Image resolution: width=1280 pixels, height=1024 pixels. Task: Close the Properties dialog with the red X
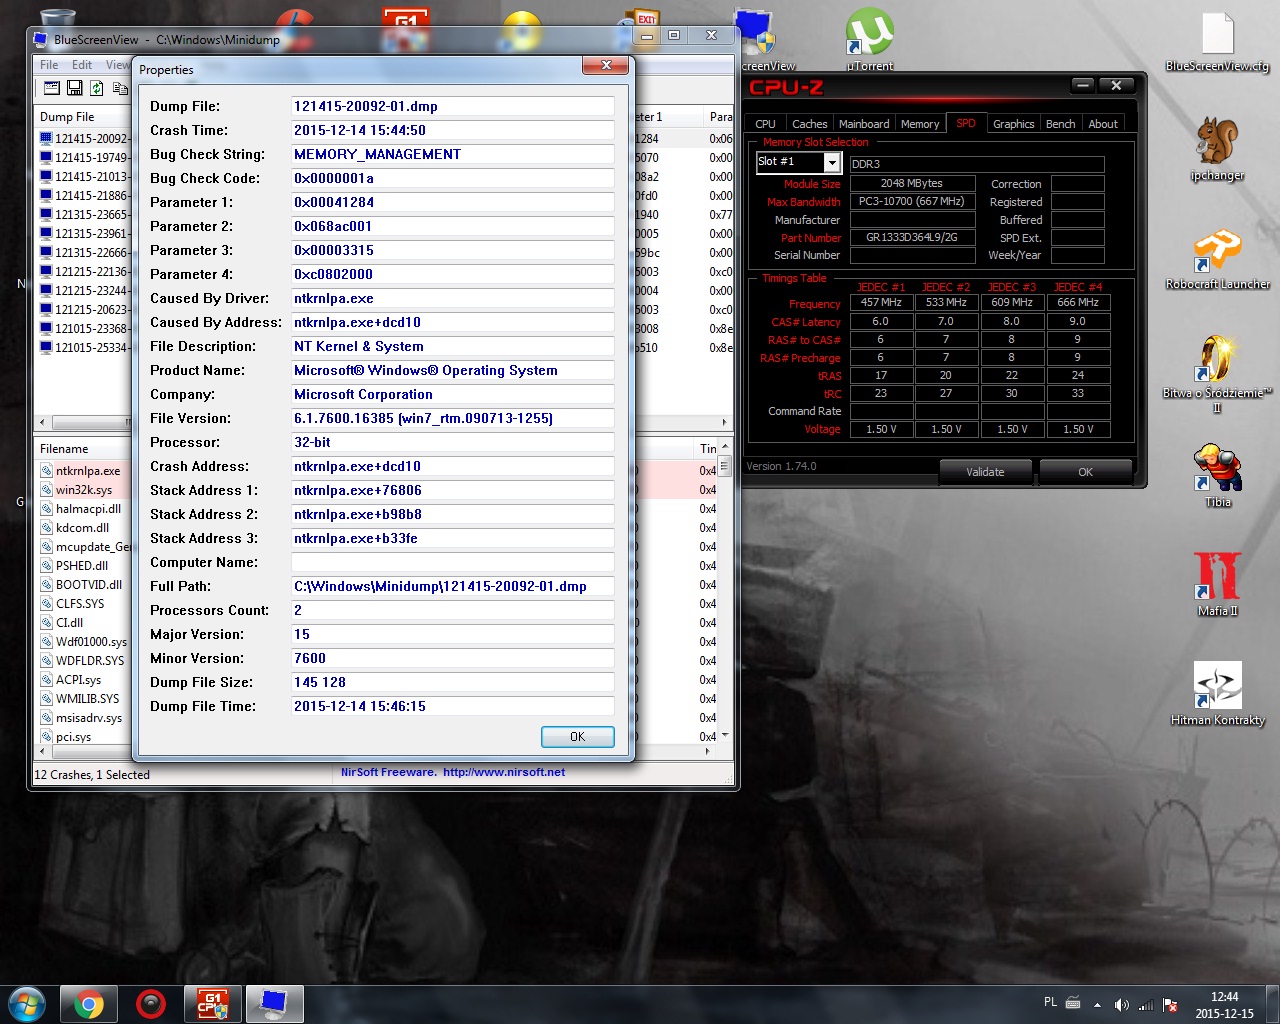pyautogui.click(x=606, y=66)
